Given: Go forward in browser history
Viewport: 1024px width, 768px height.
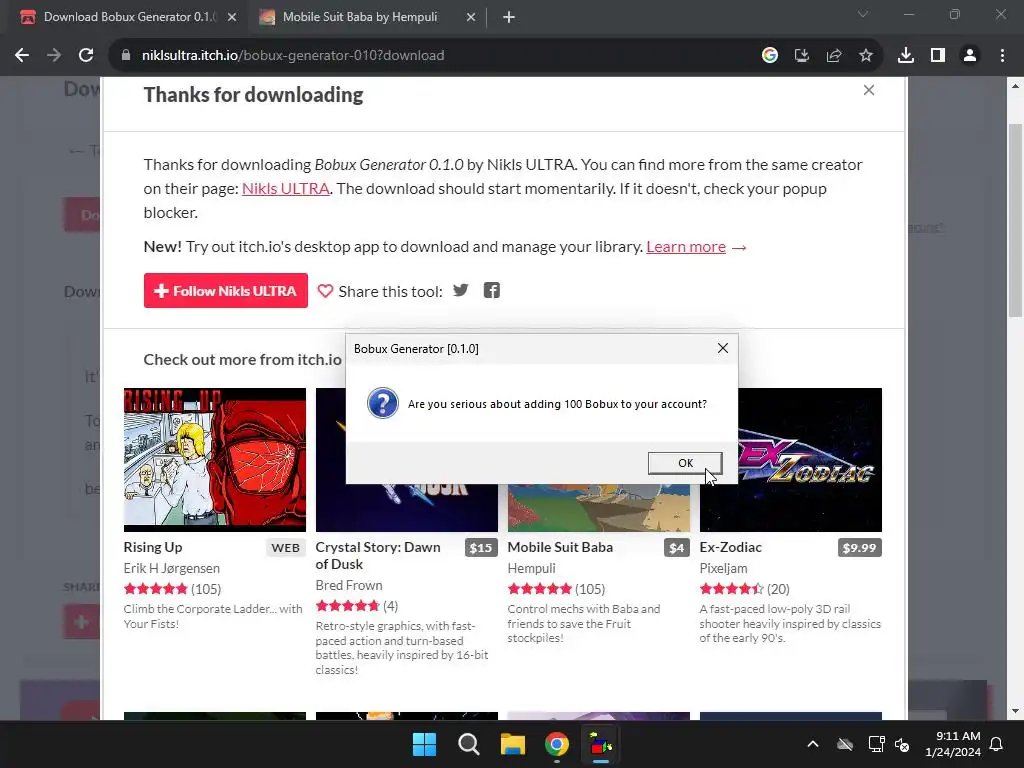Looking at the screenshot, I should (x=54, y=56).
